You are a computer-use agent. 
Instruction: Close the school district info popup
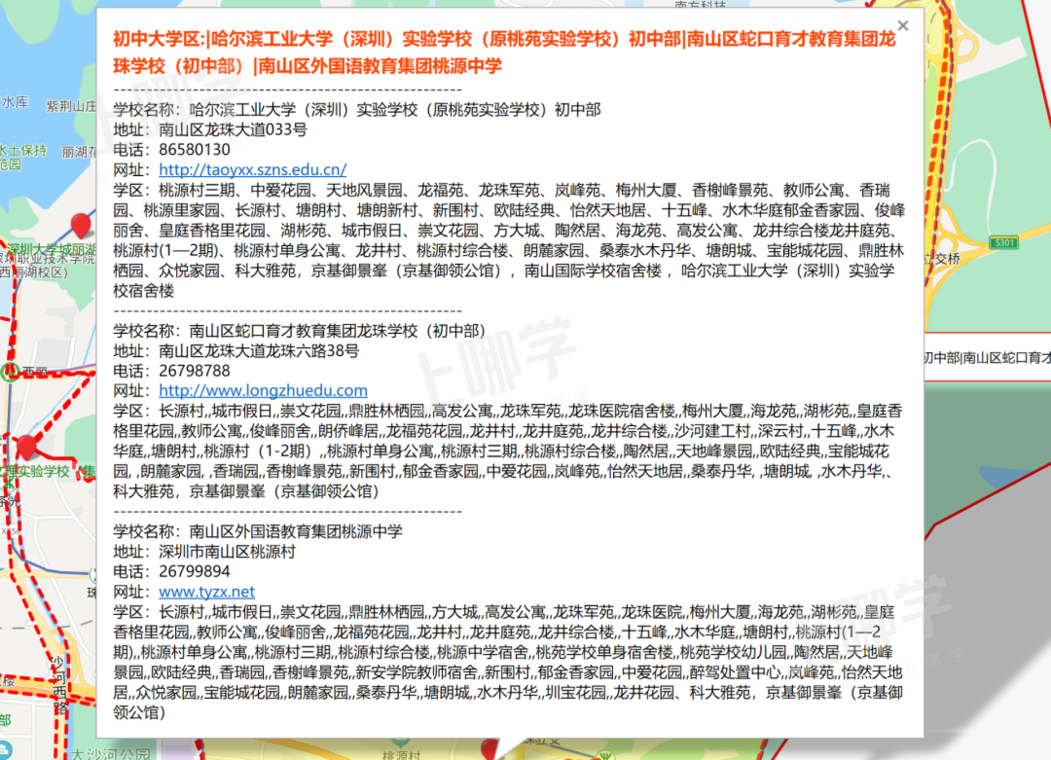tap(903, 25)
